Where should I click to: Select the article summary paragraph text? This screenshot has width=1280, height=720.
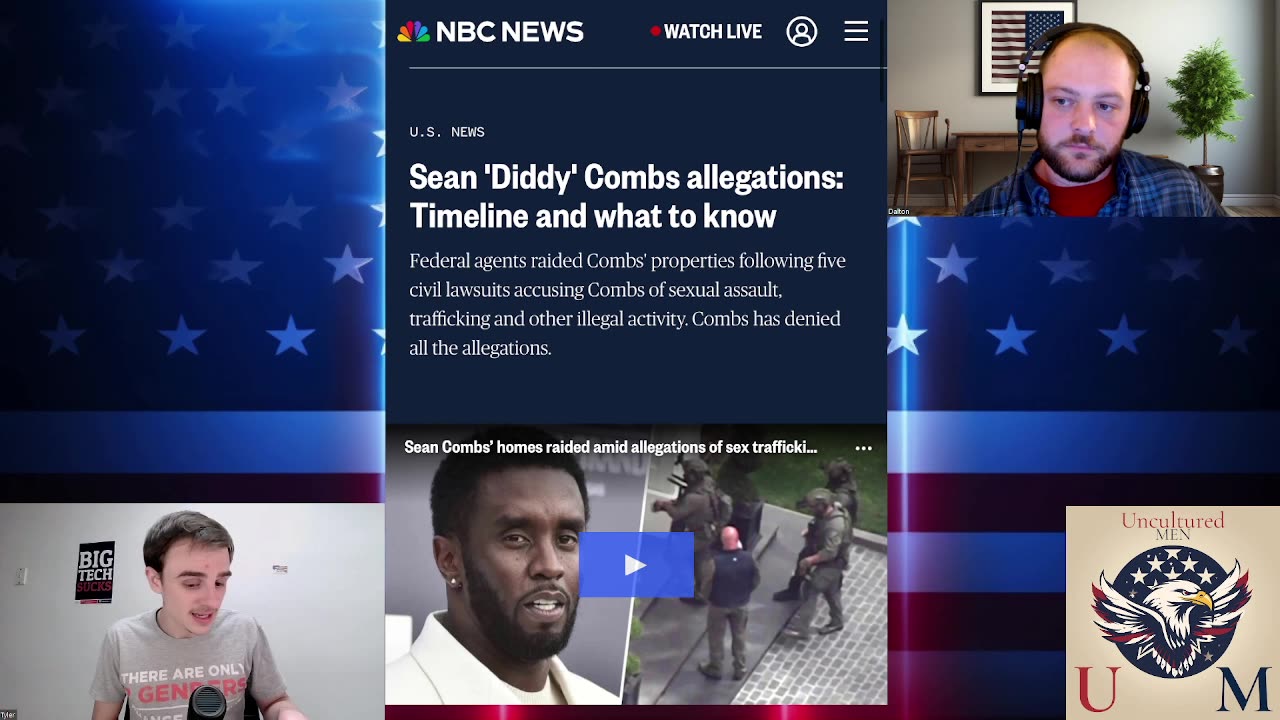coord(627,304)
